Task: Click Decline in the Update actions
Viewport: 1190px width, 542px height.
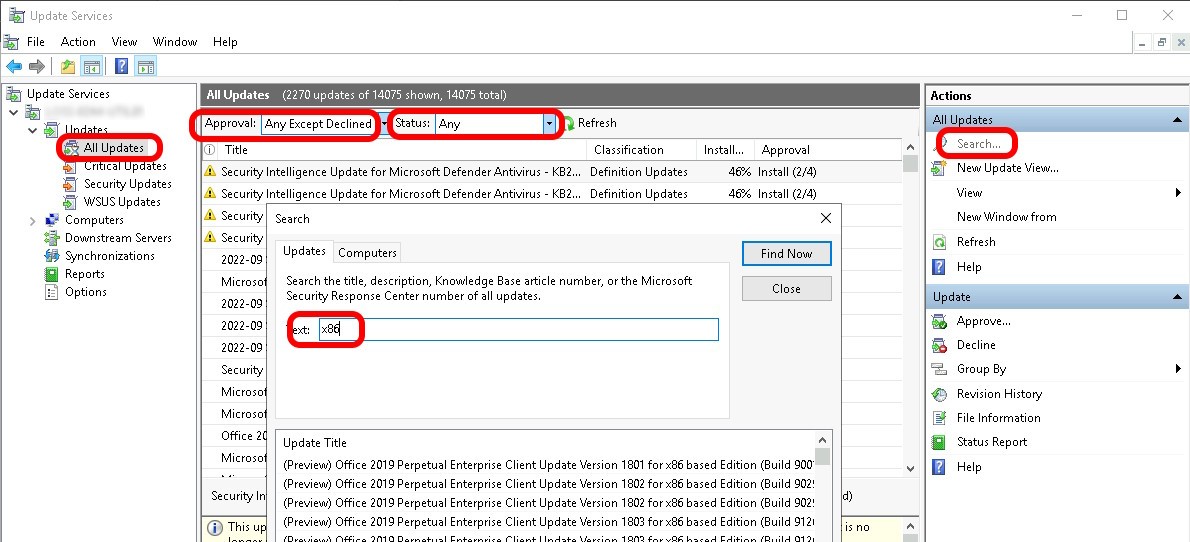Action: click(x=975, y=345)
